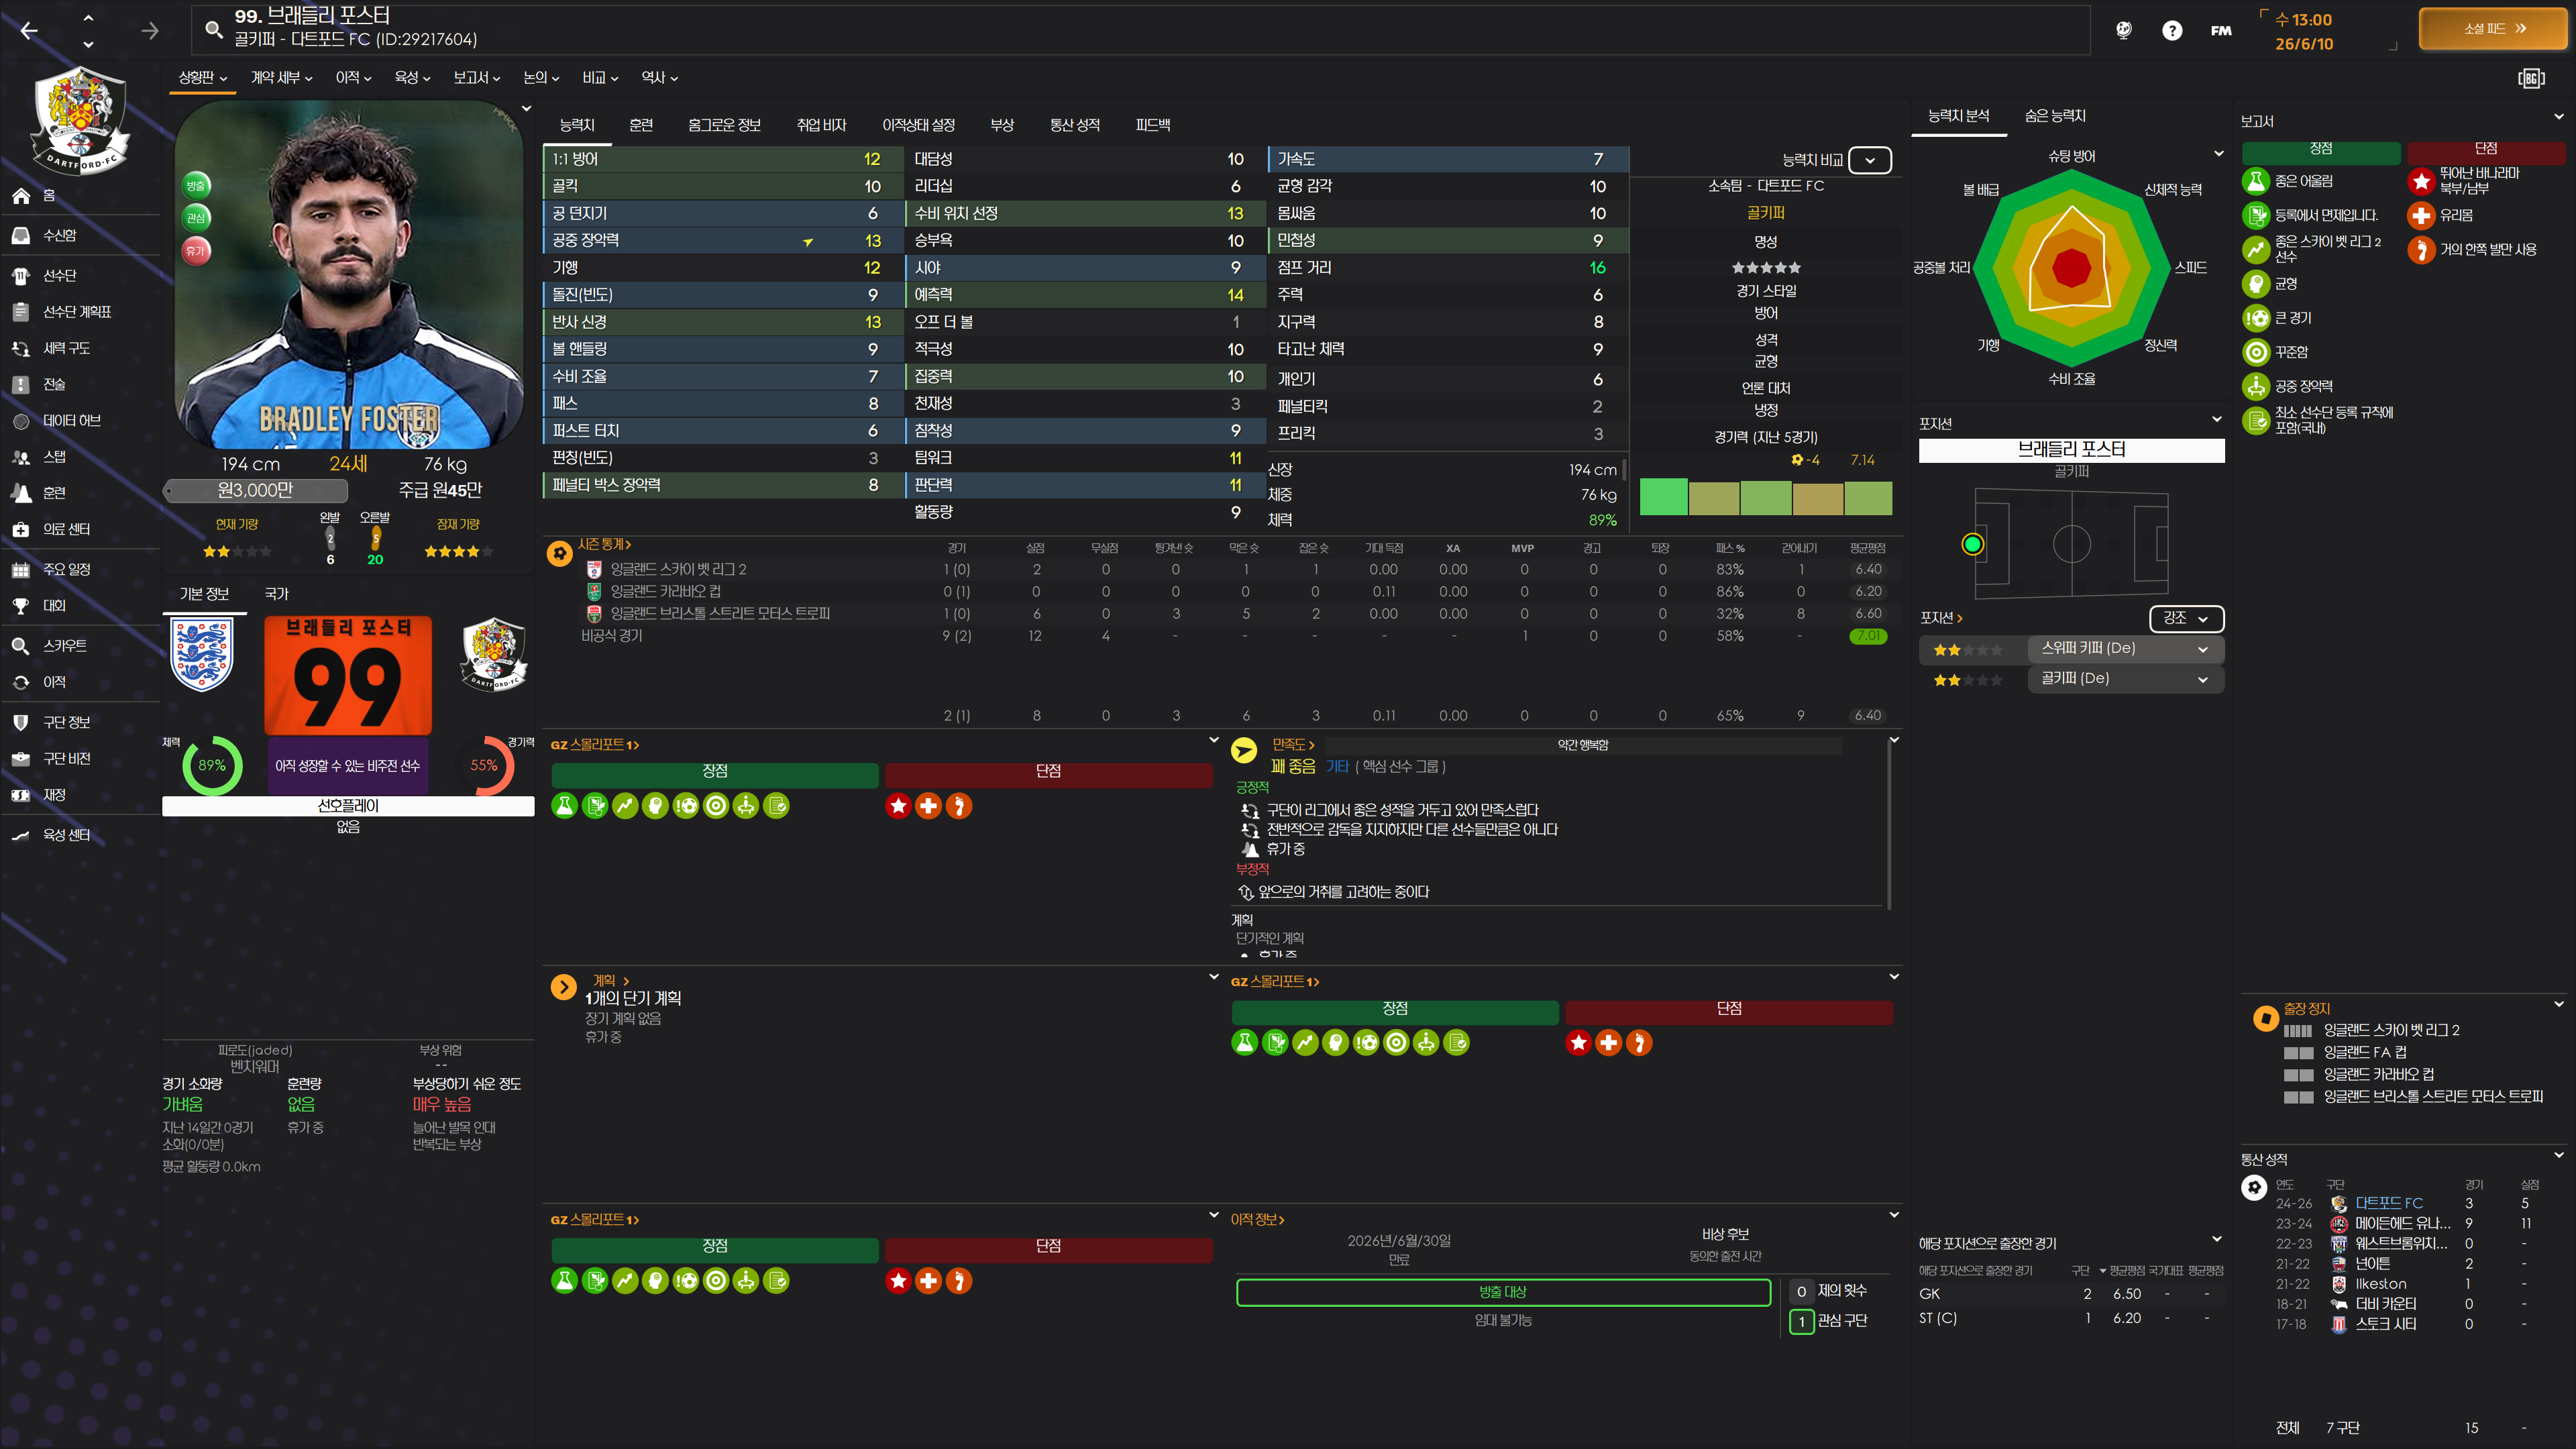This screenshot has height=1449, width=2576.
Task: Open 의료 센터 from the sidebar
Action: (x=66, y=529)
